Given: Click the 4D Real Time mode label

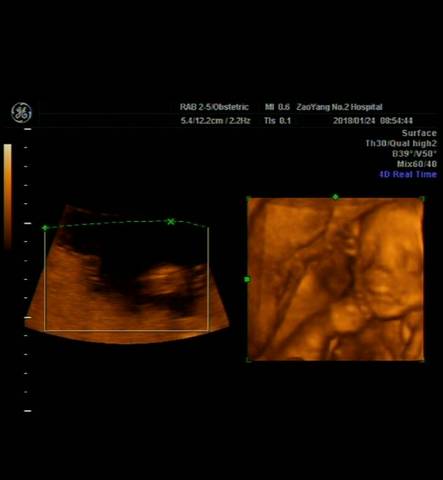Looking at the screenshot, I should point(408,174).
